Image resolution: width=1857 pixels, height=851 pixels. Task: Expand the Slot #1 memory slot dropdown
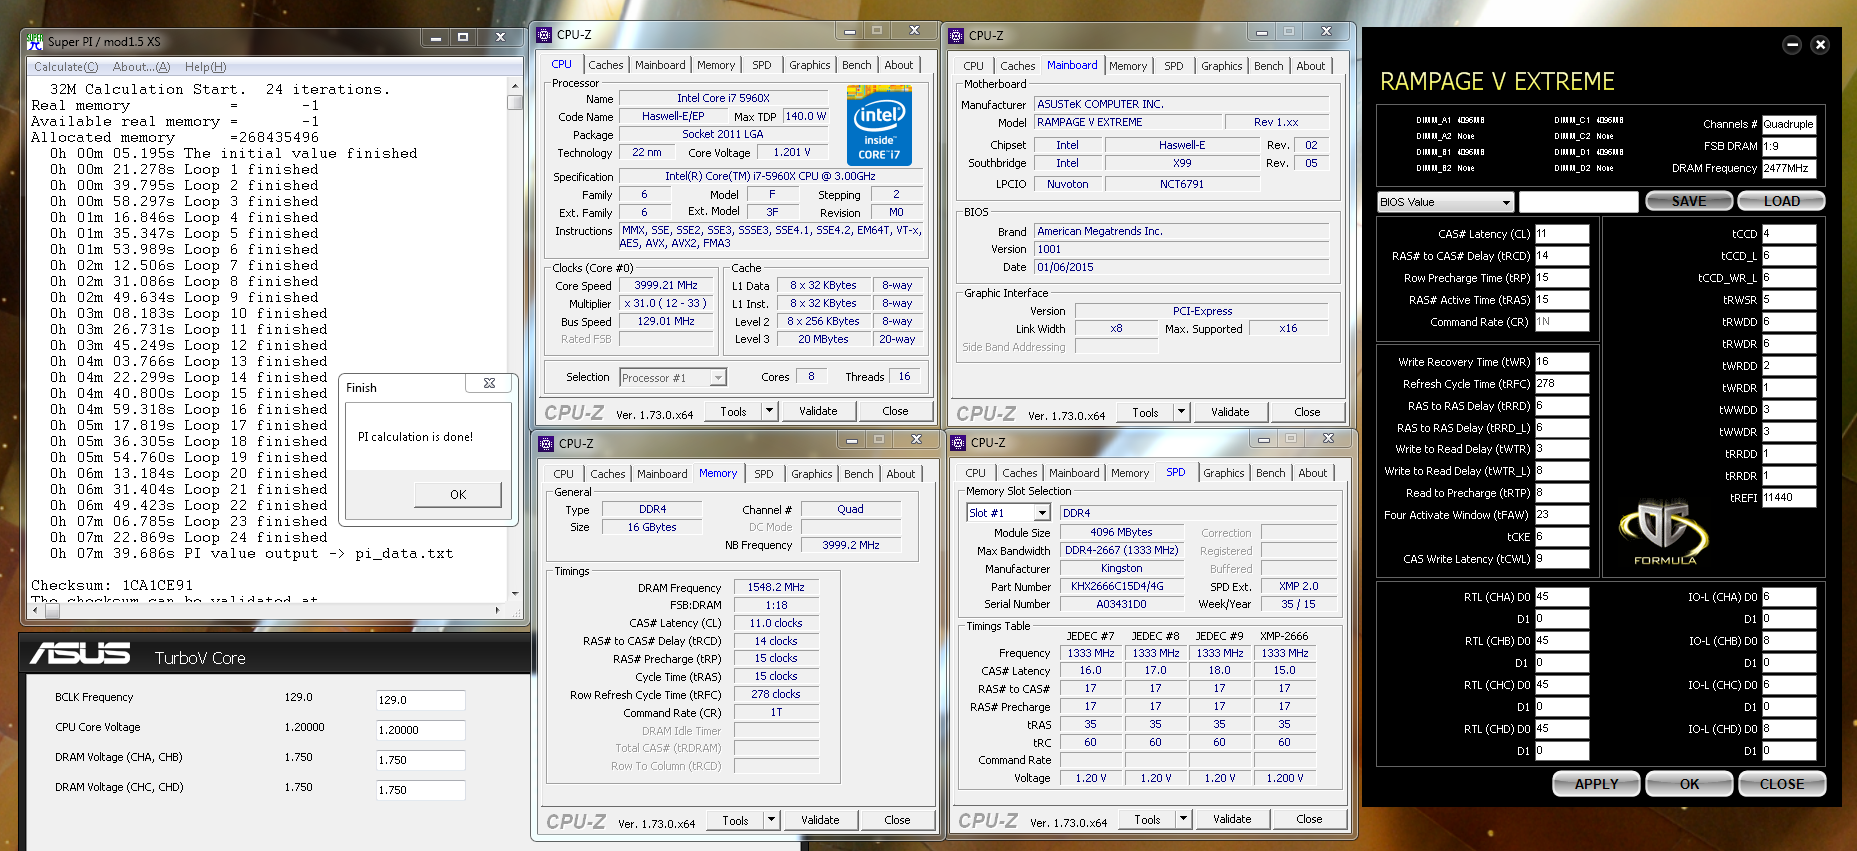1042,513
